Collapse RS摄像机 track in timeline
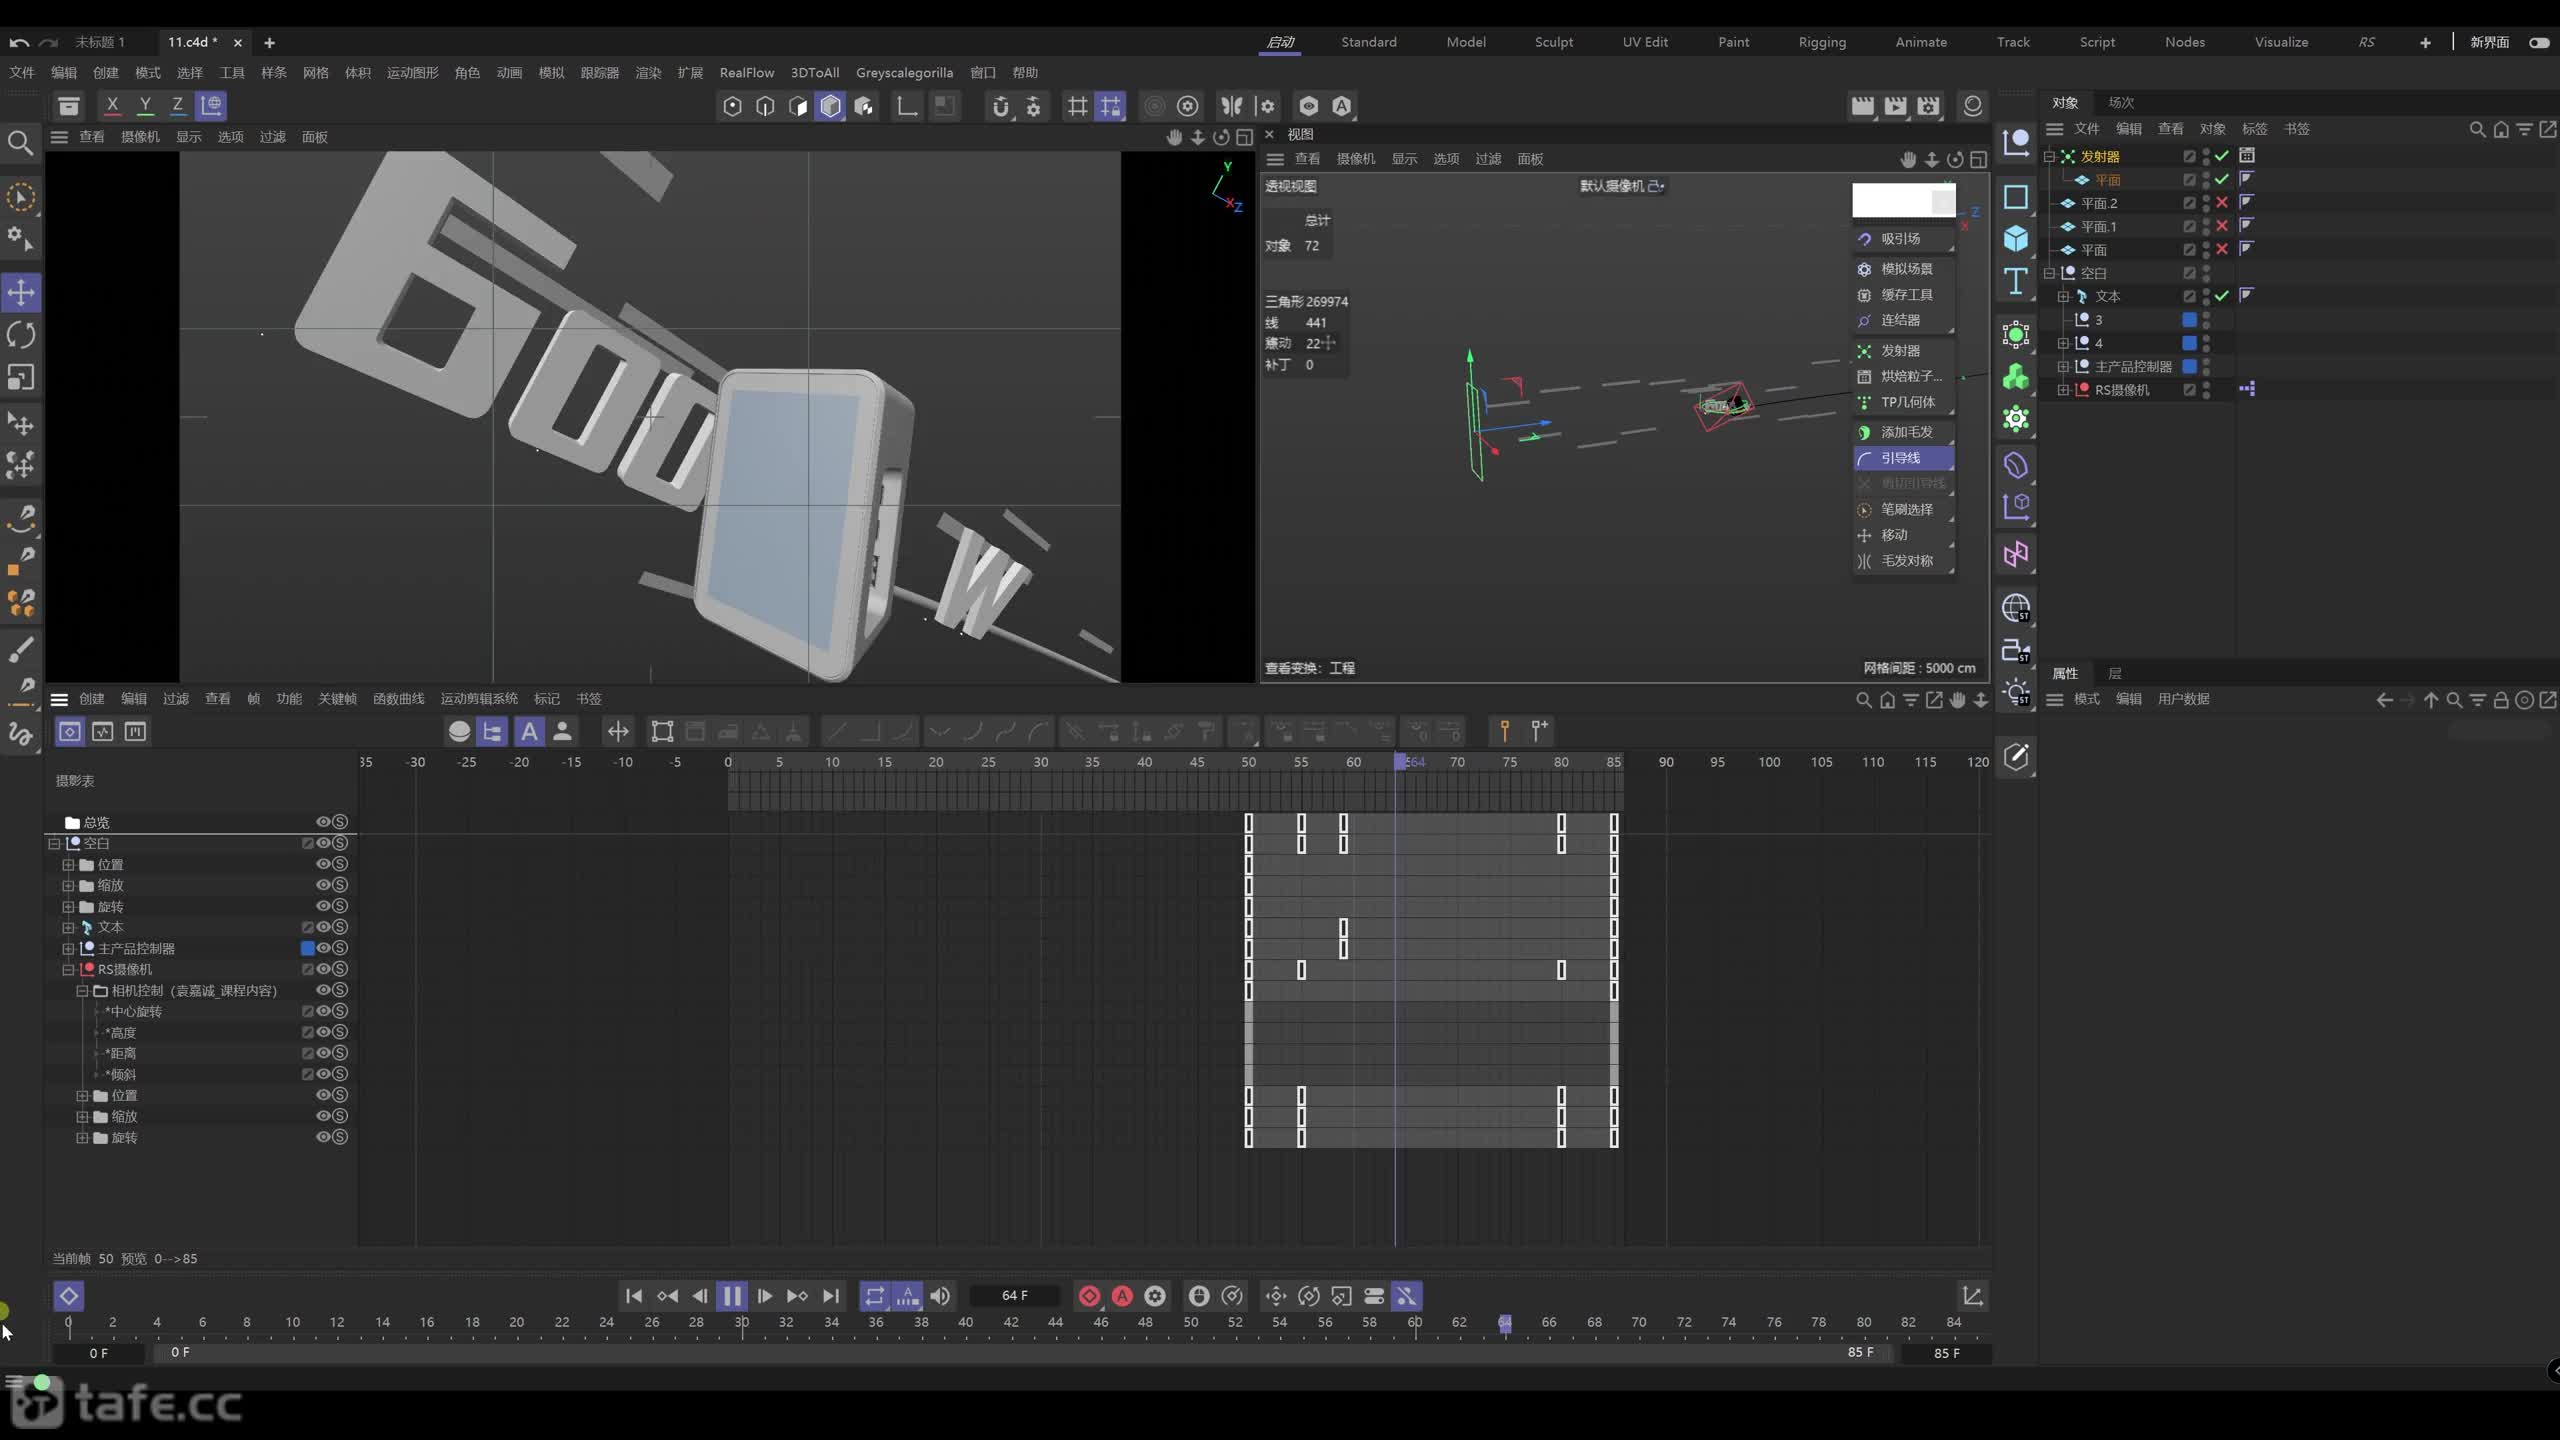 coord(68,969)
